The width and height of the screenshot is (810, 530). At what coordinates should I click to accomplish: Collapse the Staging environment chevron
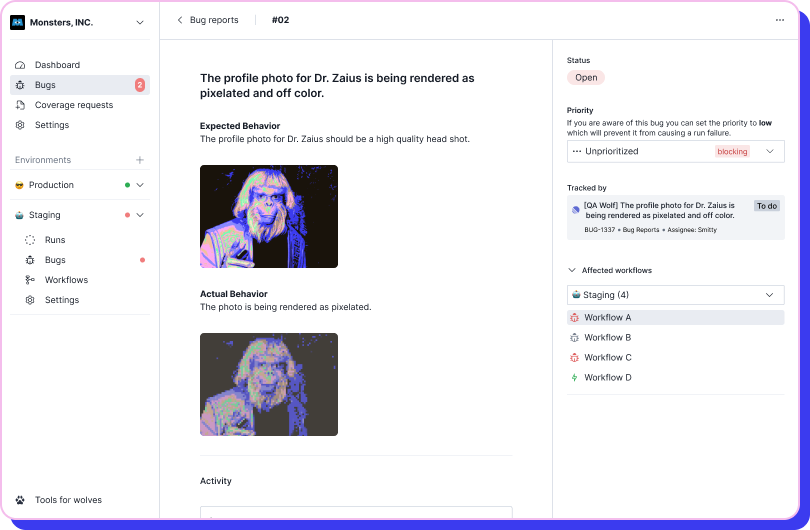[140, 215]
